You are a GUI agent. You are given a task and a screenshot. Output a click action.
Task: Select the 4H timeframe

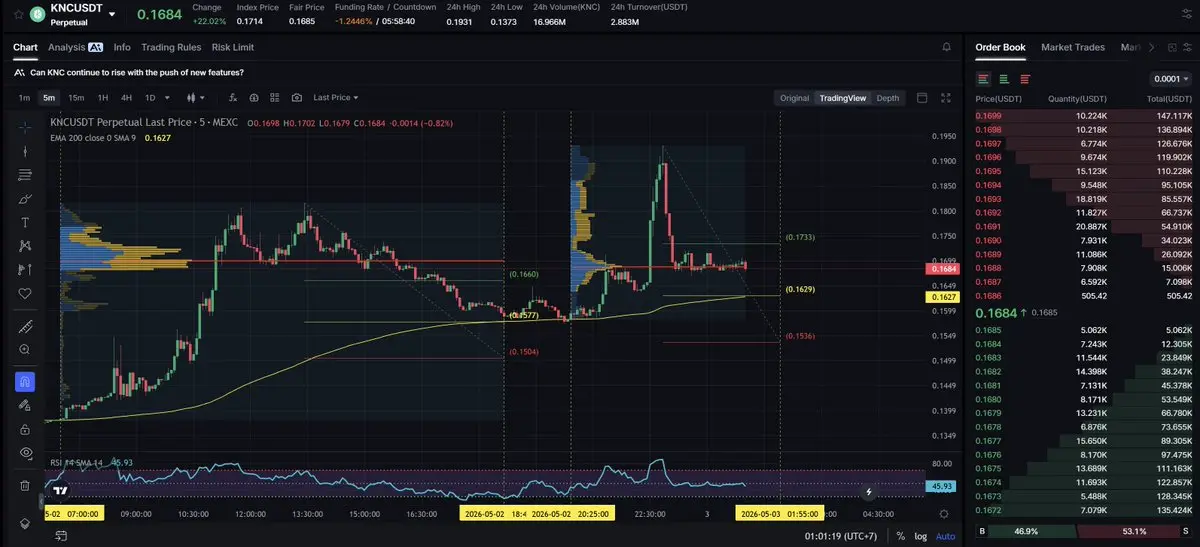pyautogui.click(x=126, y=98)
